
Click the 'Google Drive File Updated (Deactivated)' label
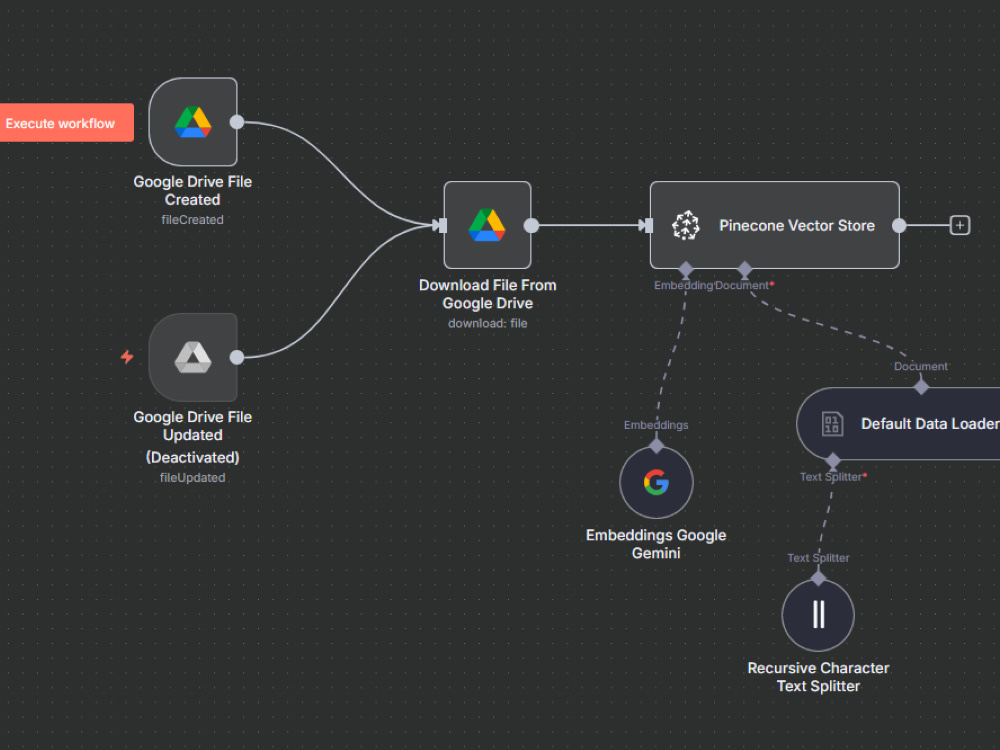(x=193, y=437)
